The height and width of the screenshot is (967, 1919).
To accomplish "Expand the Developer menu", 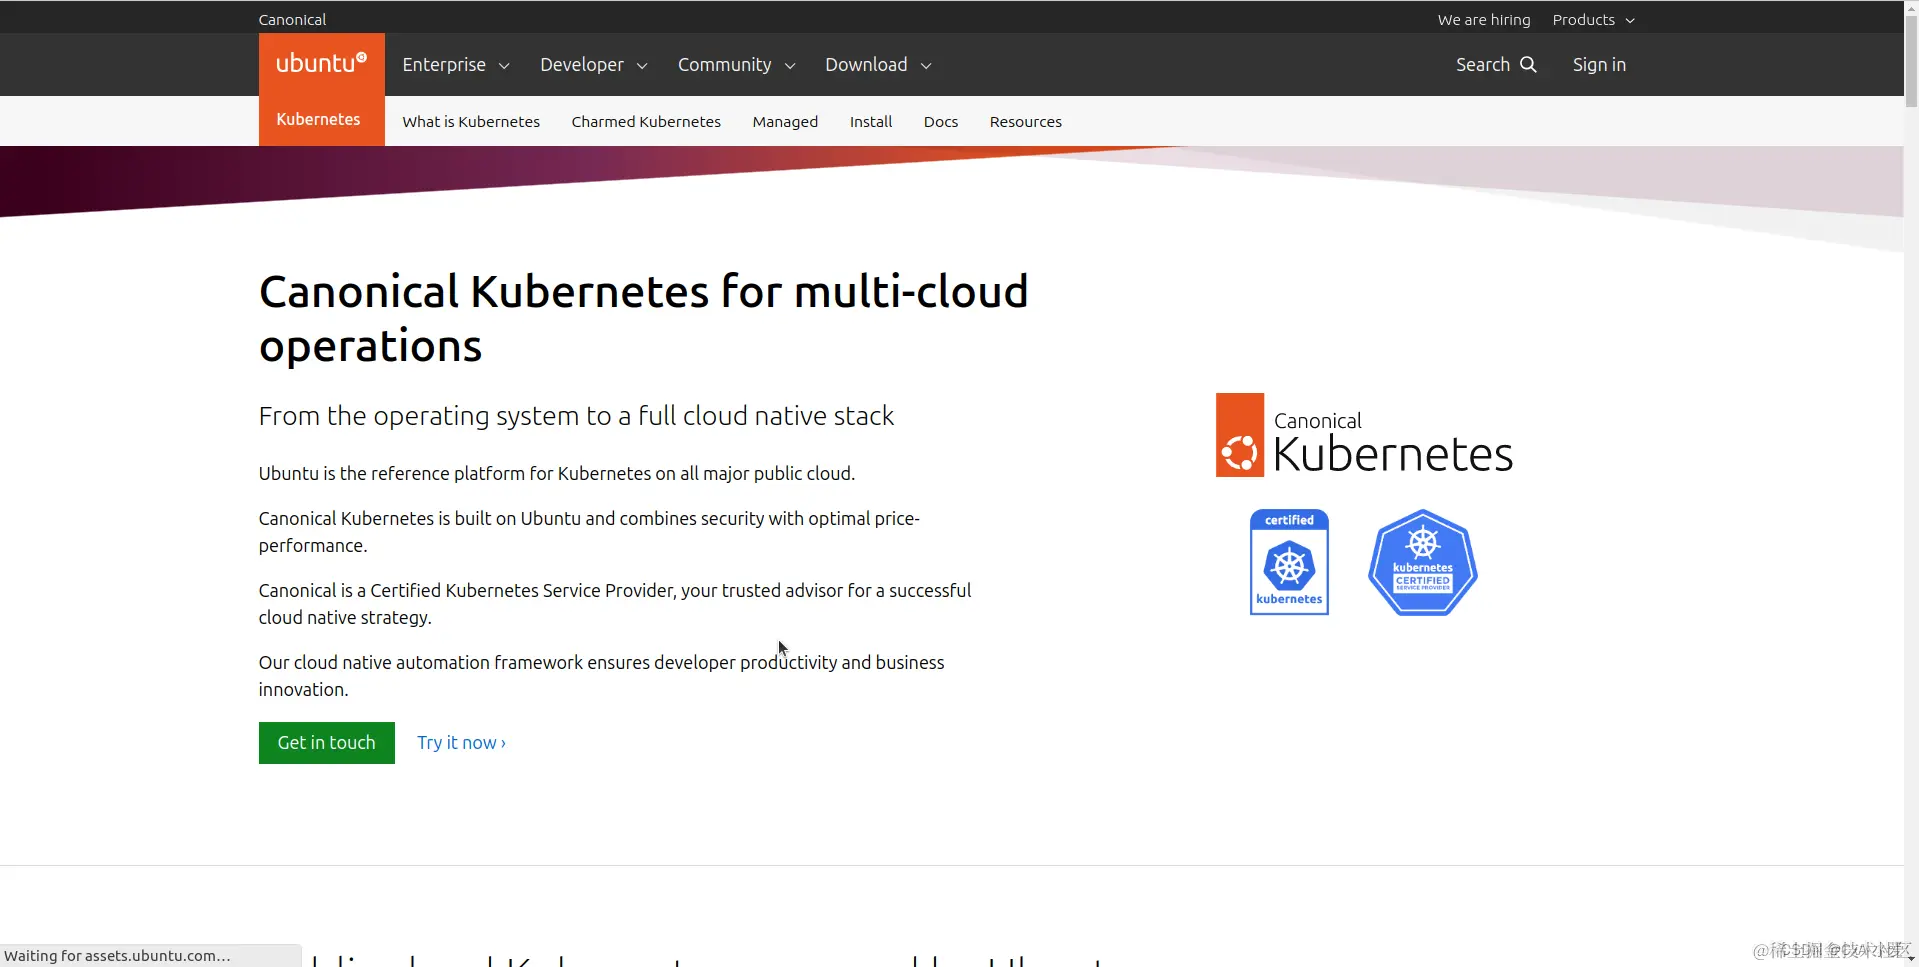I will [594, 64].
